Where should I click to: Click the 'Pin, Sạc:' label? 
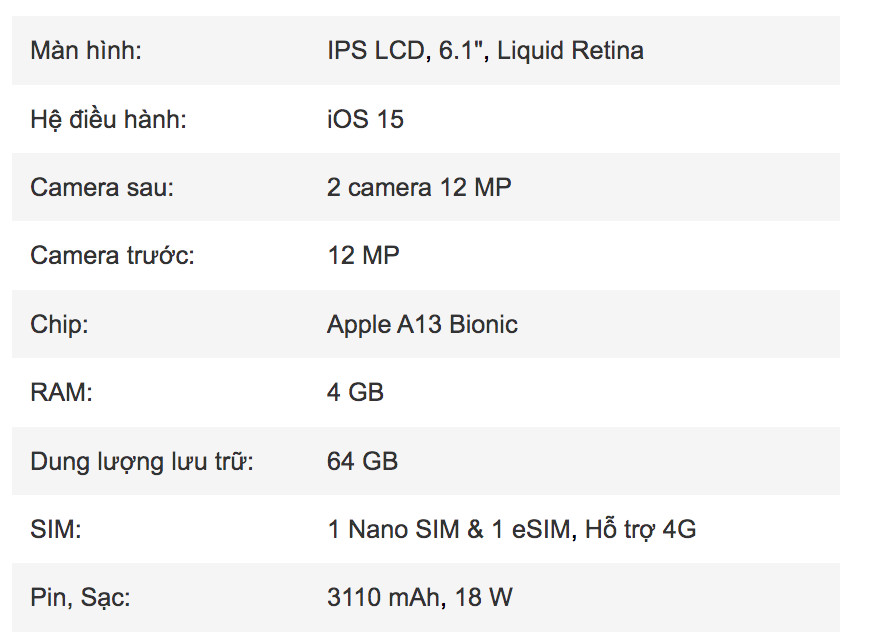(x=80, y=598)
